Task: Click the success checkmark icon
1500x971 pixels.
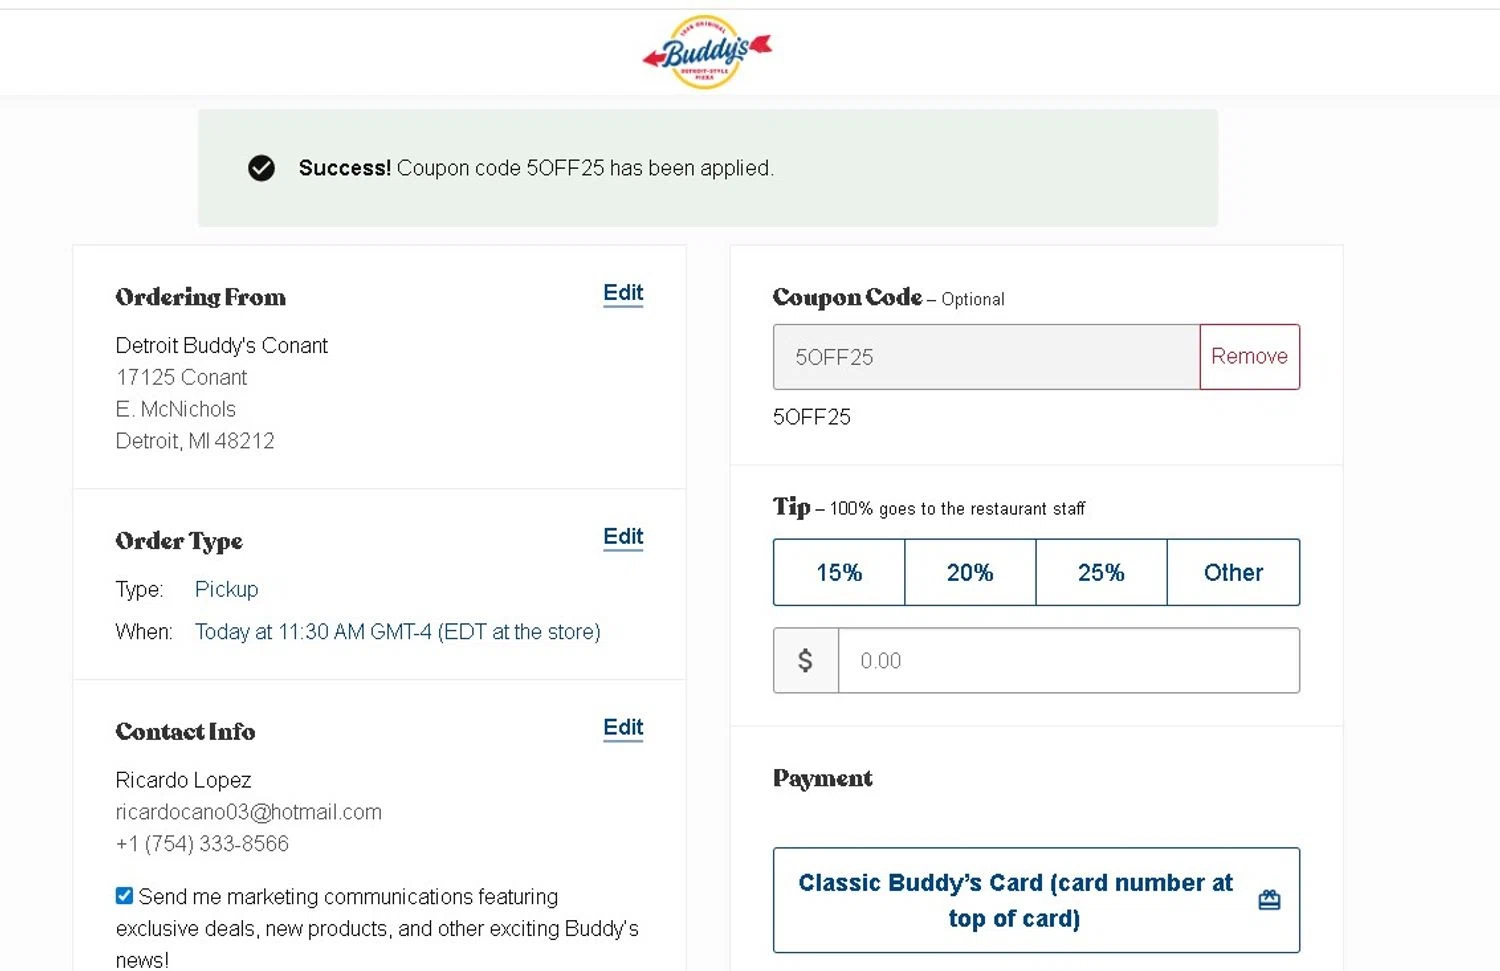Action: (261, 168)
